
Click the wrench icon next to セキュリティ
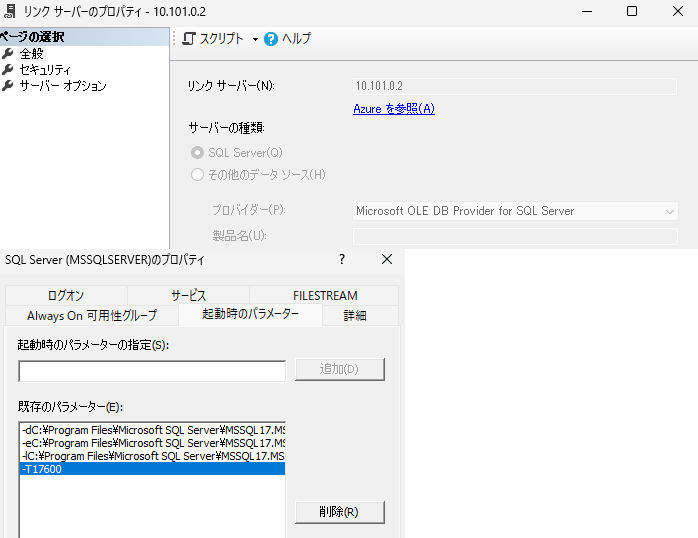tap(8, 70)
